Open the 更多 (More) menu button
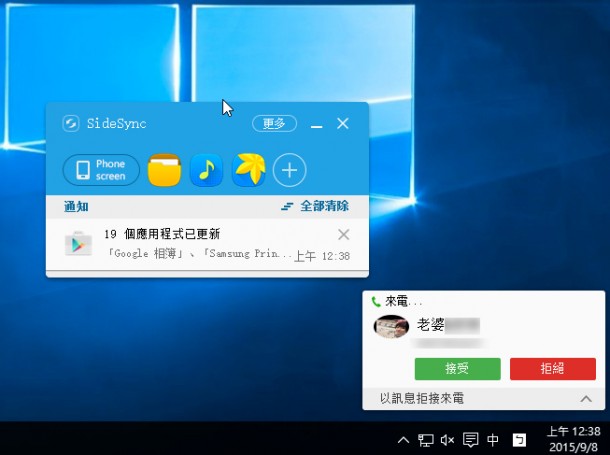 [275, 124]
